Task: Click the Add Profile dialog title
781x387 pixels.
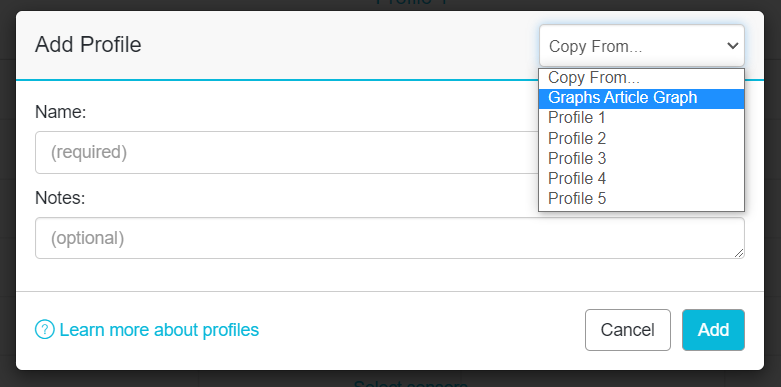Action: coord(88,45)
